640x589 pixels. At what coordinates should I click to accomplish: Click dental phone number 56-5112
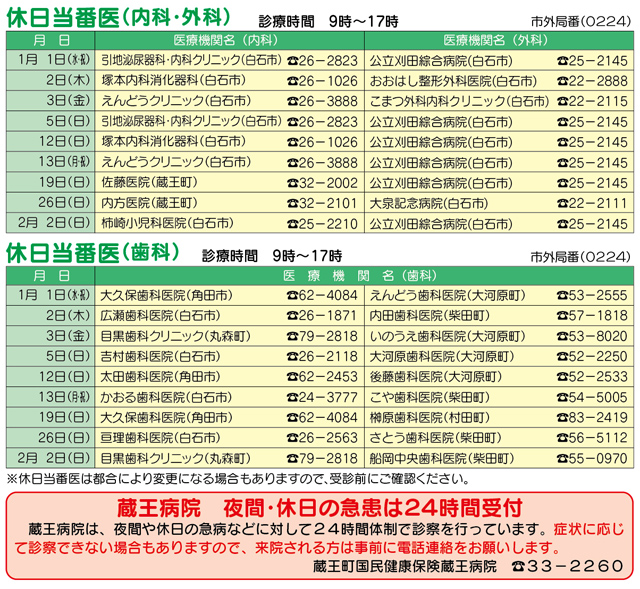coord(598,438)
